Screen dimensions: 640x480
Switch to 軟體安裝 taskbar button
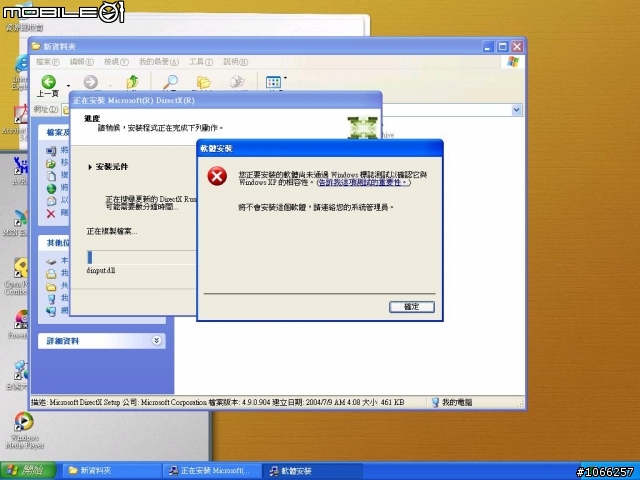(x=312, y=471)
